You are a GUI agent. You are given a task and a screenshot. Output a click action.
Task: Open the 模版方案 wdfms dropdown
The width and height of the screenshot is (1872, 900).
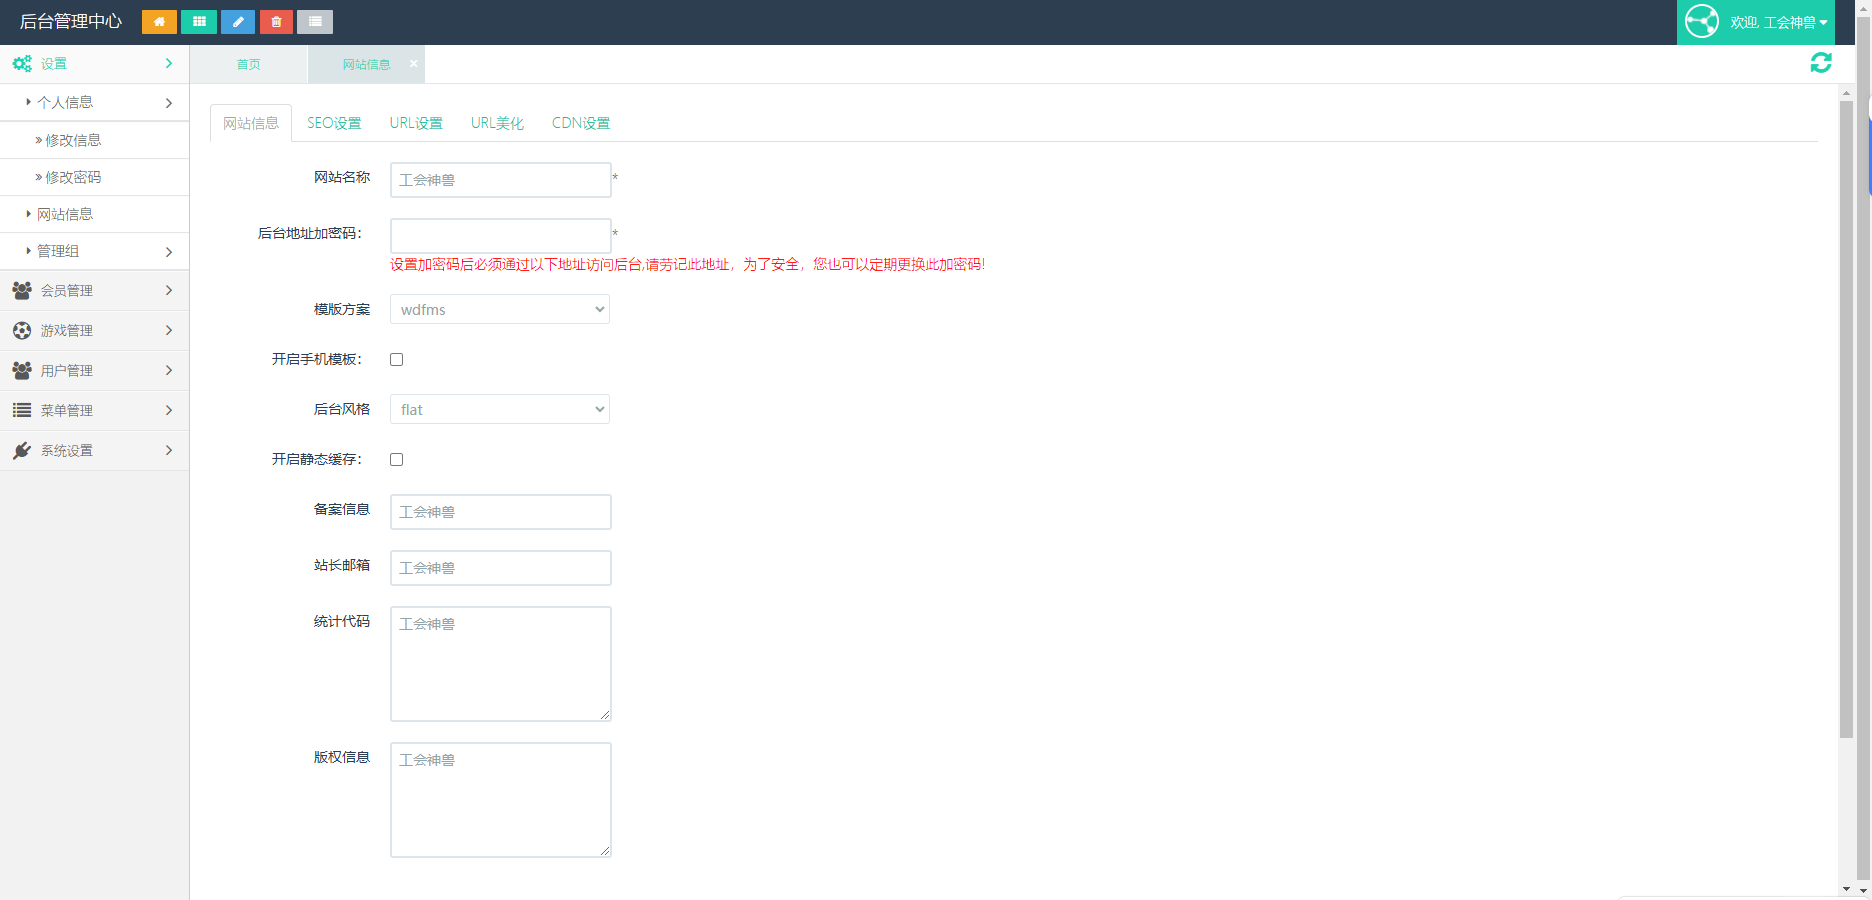click(500, 309)
